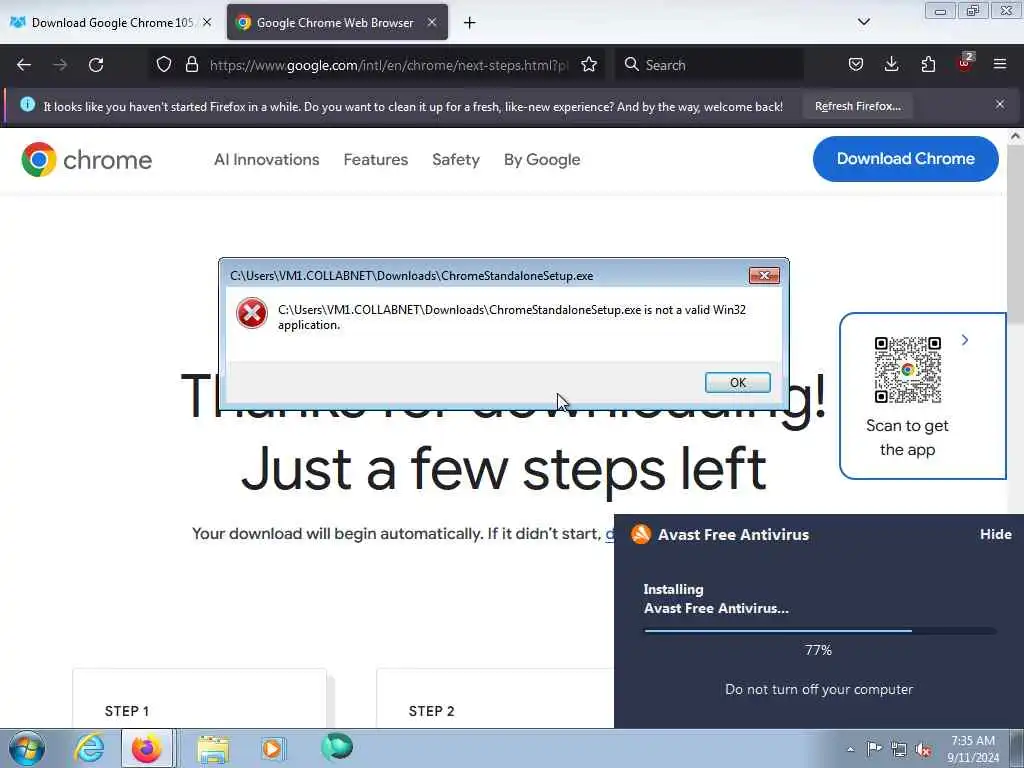Click info icon in notification bar
Image resolution: width=1024 pixels, height=768 pixels.
(x=27, y=104)
